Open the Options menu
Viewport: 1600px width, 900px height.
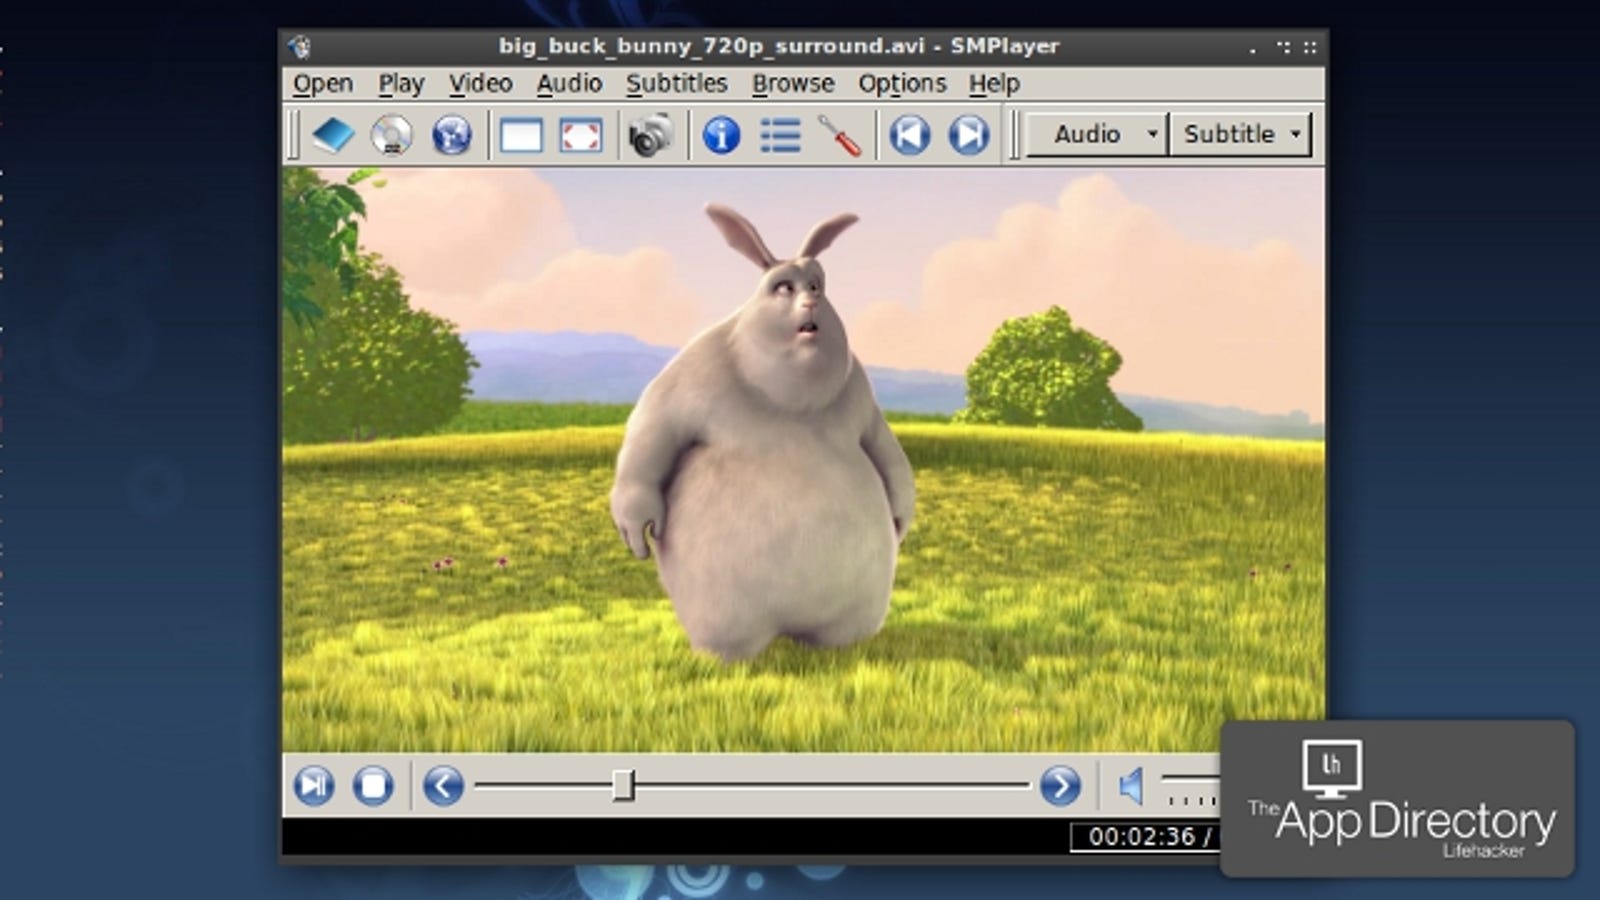[902, 83]
